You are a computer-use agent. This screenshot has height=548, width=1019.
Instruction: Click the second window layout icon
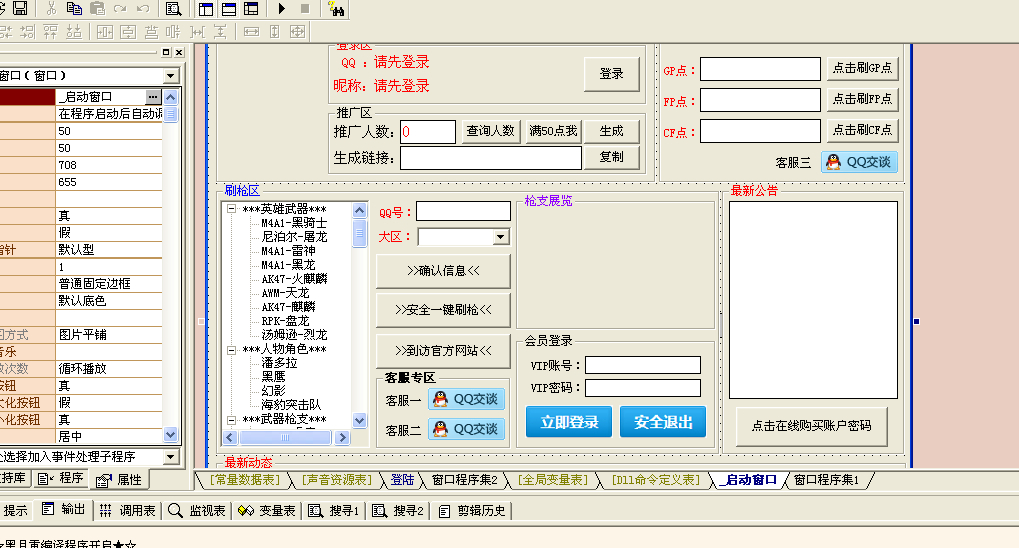(229, 8)
